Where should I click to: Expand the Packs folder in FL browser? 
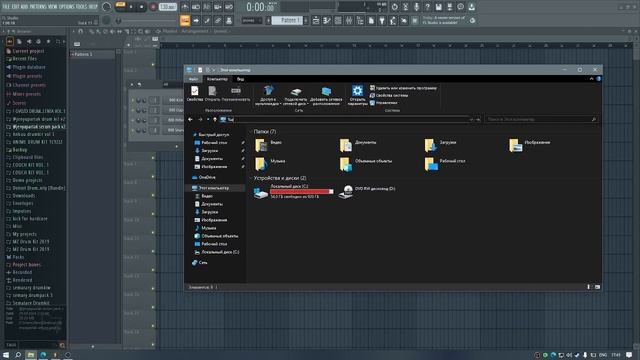tap(18, 257)
